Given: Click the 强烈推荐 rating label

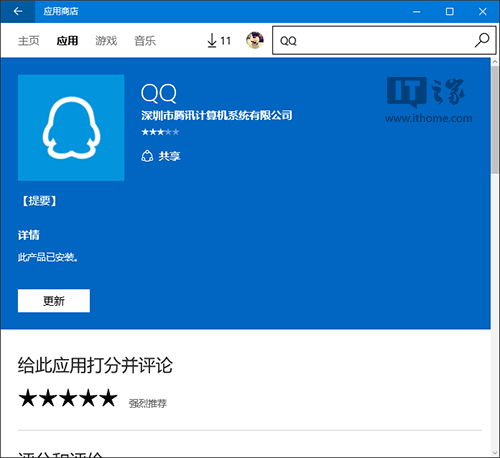Looking at the screenshot, I should pos(148,404).
